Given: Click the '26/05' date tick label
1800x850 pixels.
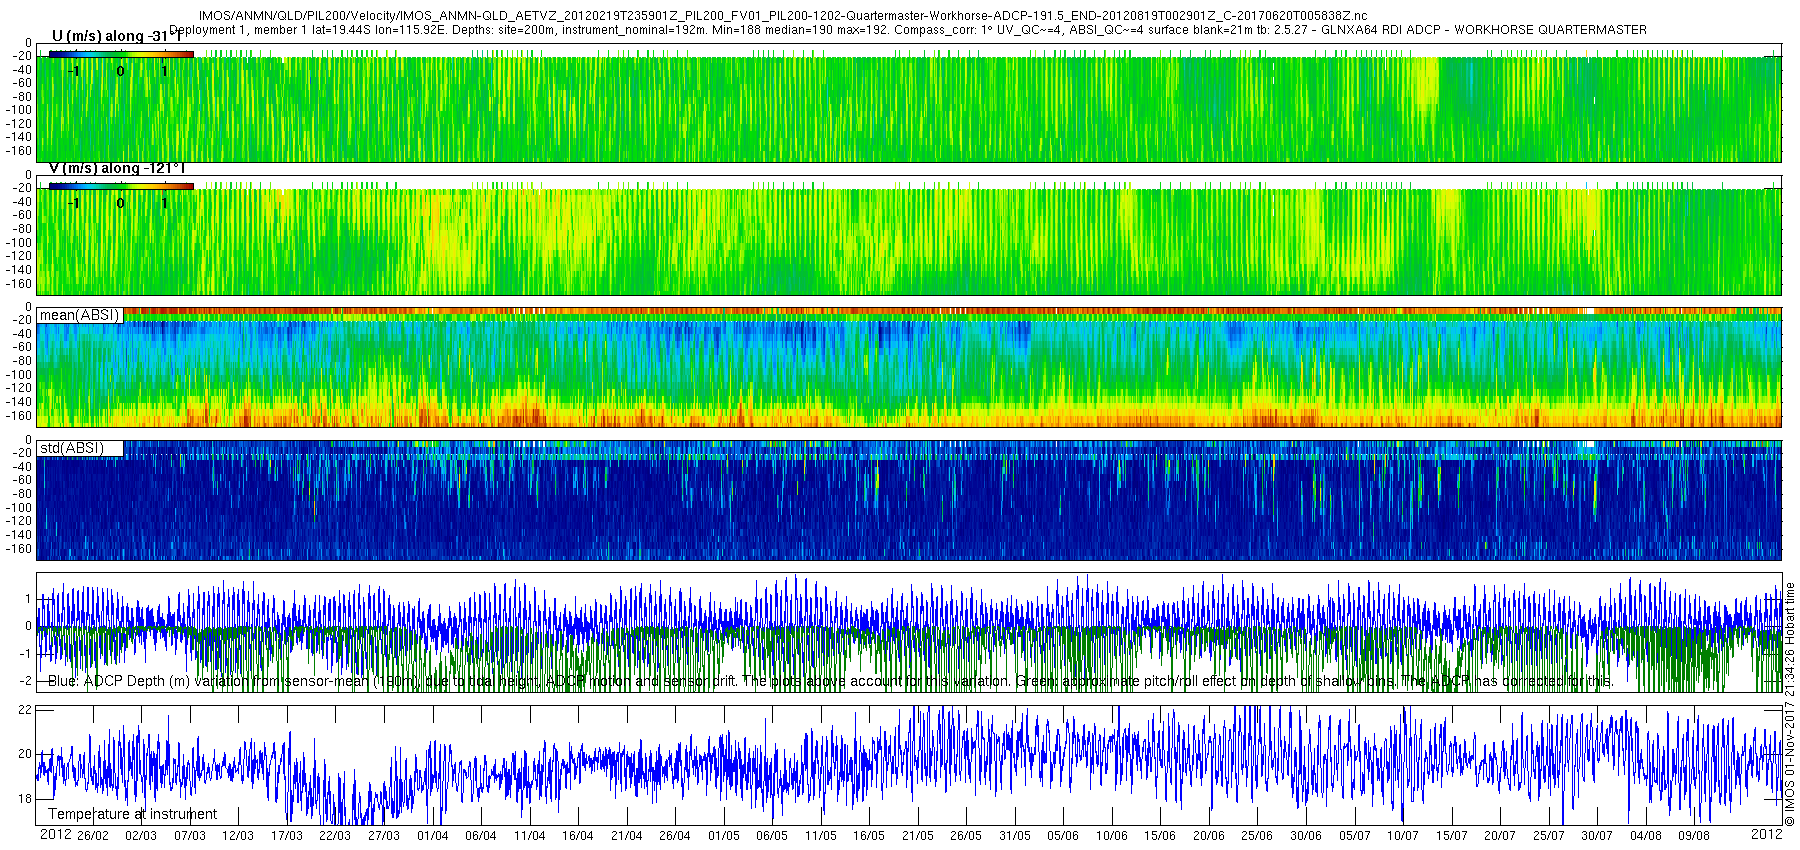Looking at the screenshot, I should [966, 836].
